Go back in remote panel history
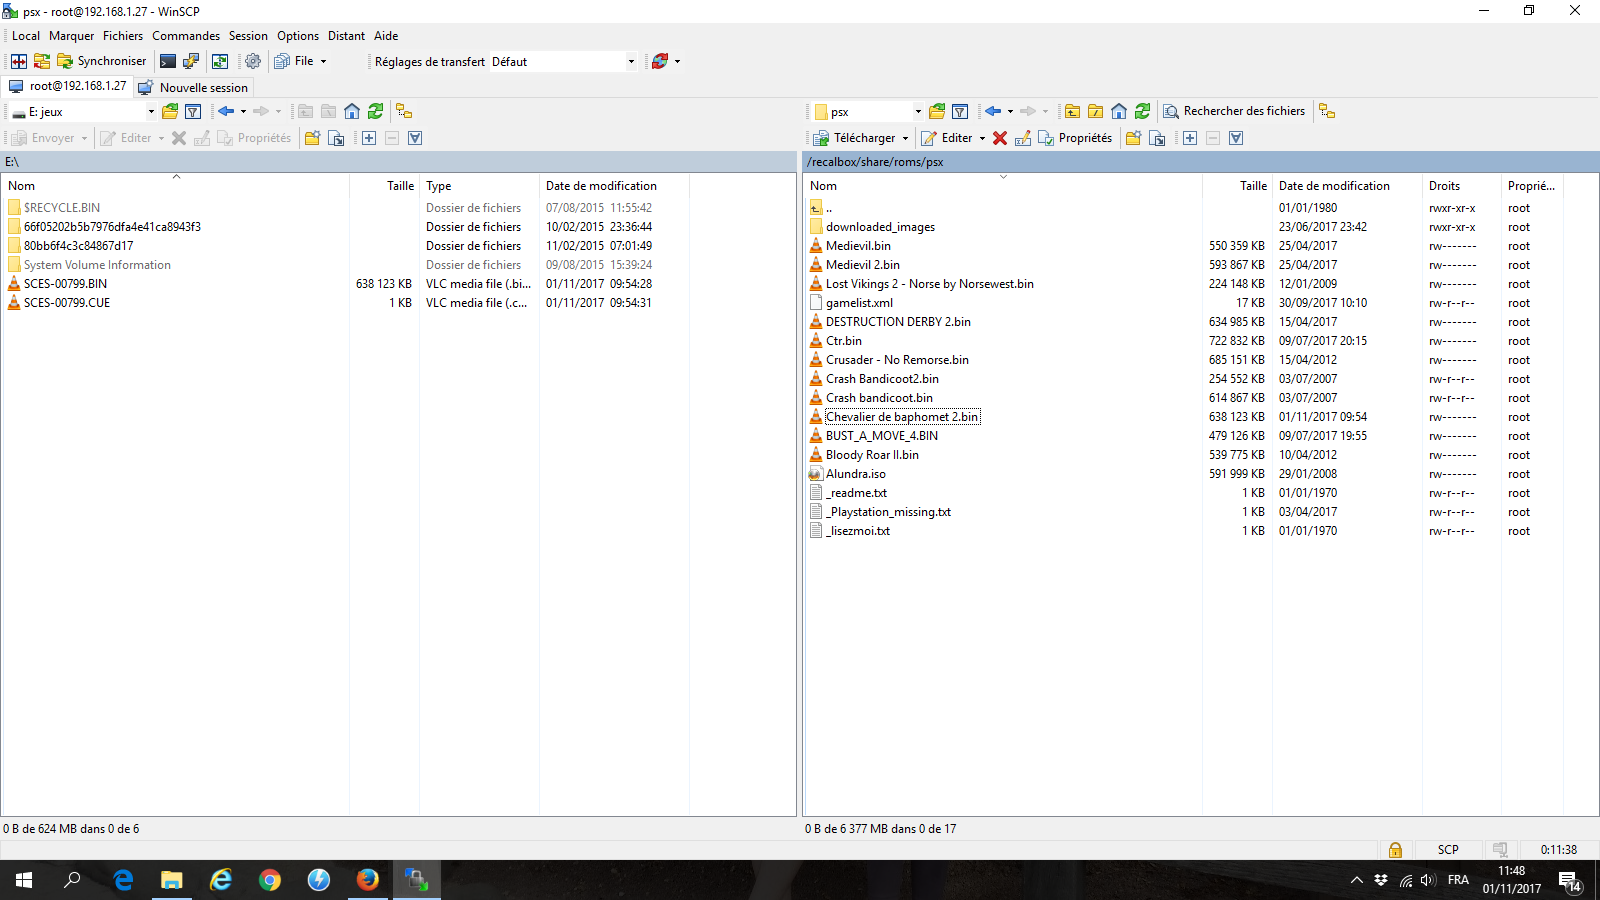Screen dimensions: 1600x900 [x=993, y=111]
